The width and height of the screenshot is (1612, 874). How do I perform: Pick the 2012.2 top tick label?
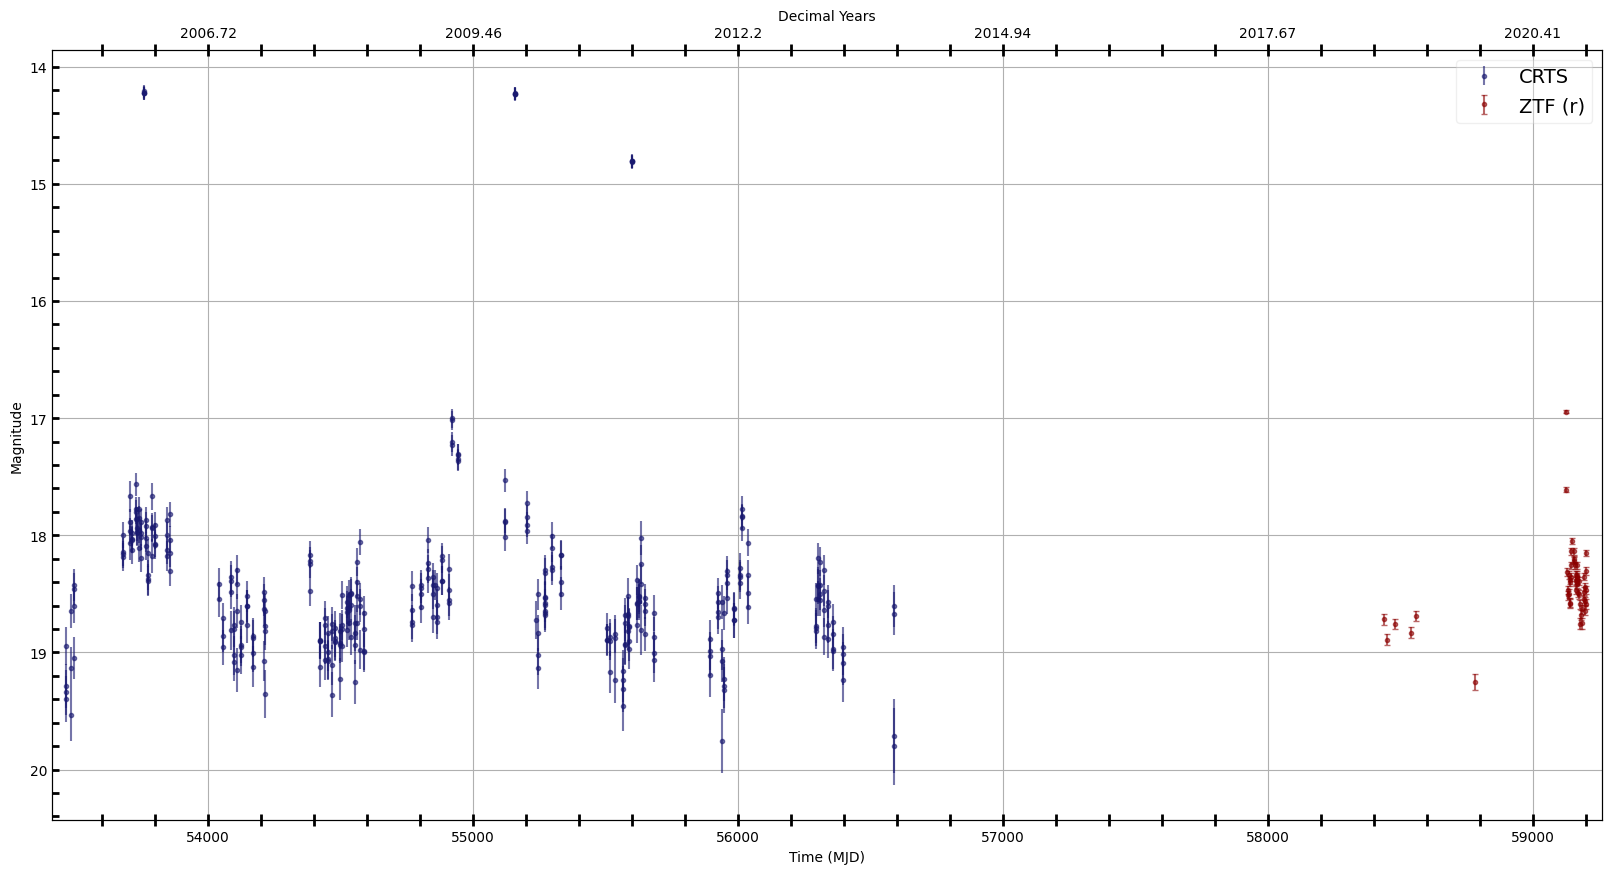click(738, 33)
